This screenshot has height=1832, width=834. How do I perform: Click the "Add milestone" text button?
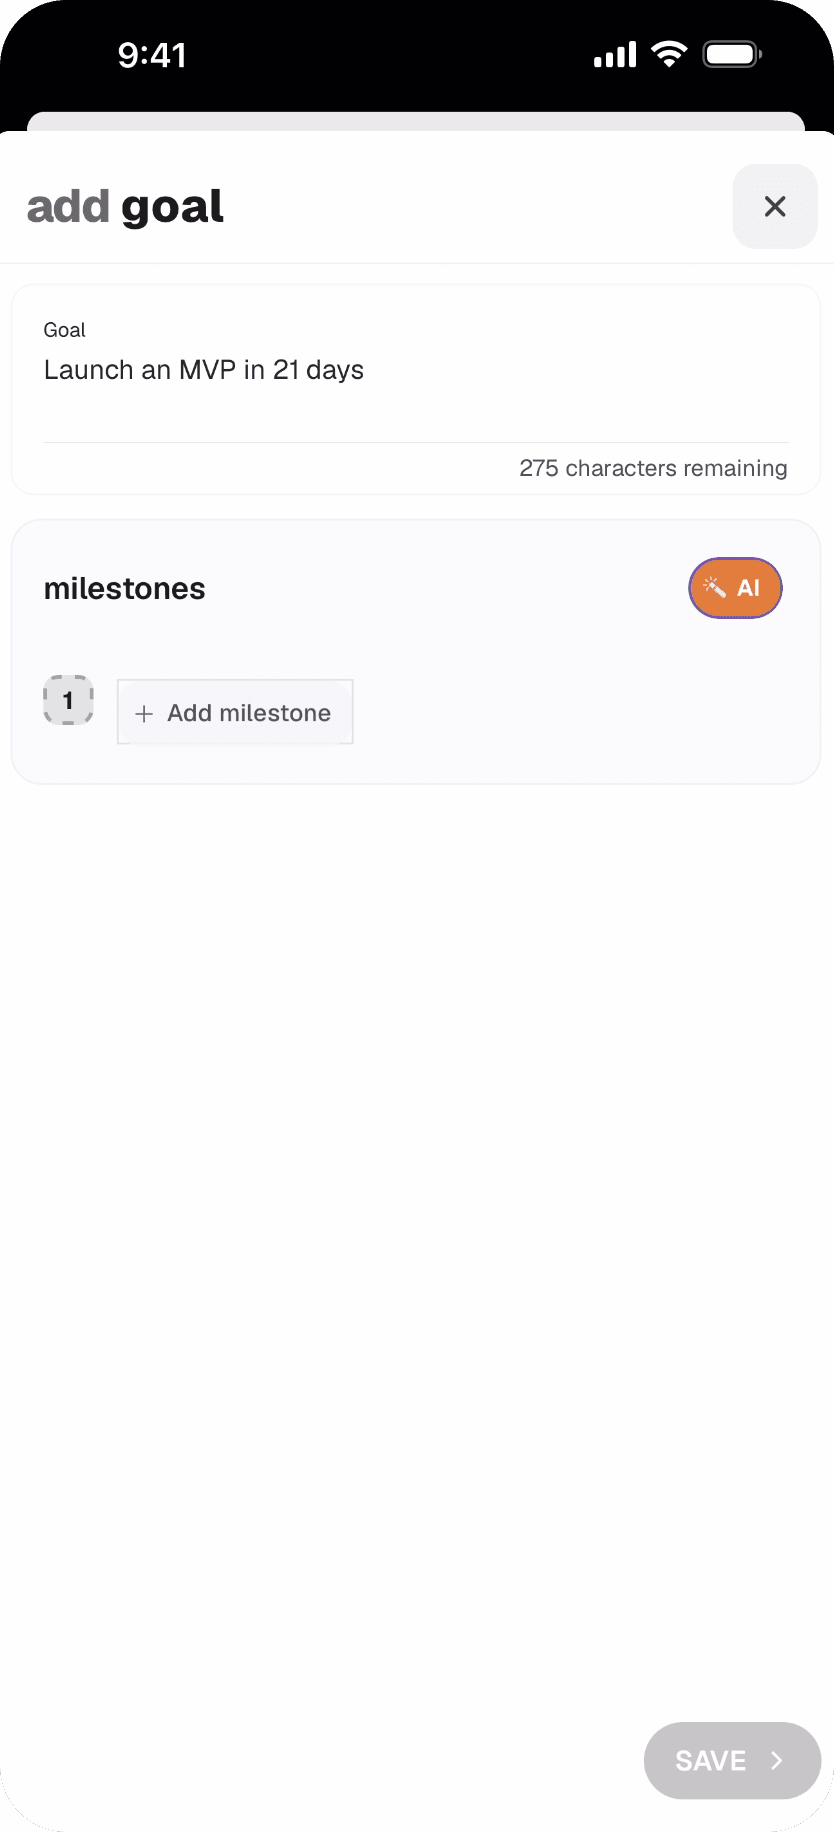(x=249, y=713)
